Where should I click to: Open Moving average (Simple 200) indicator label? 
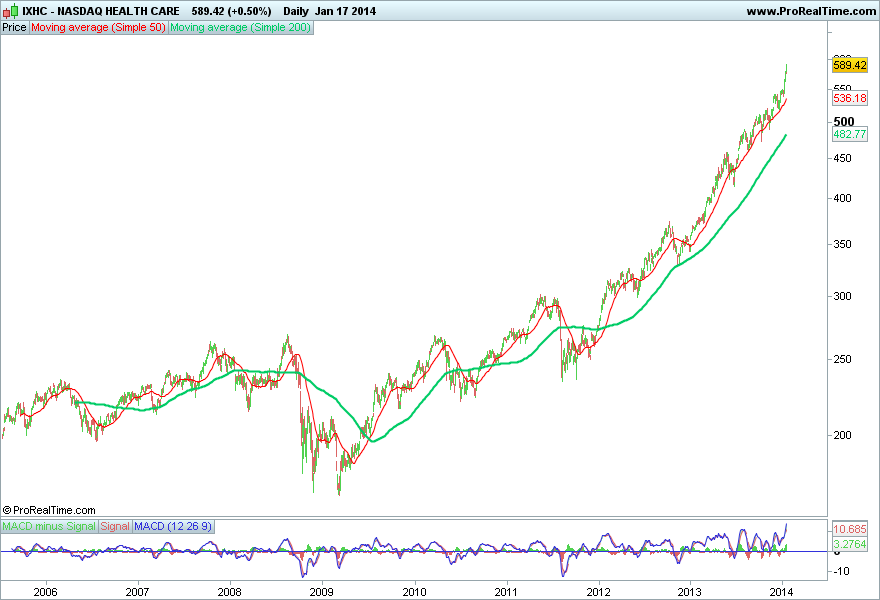click(240, 28)
